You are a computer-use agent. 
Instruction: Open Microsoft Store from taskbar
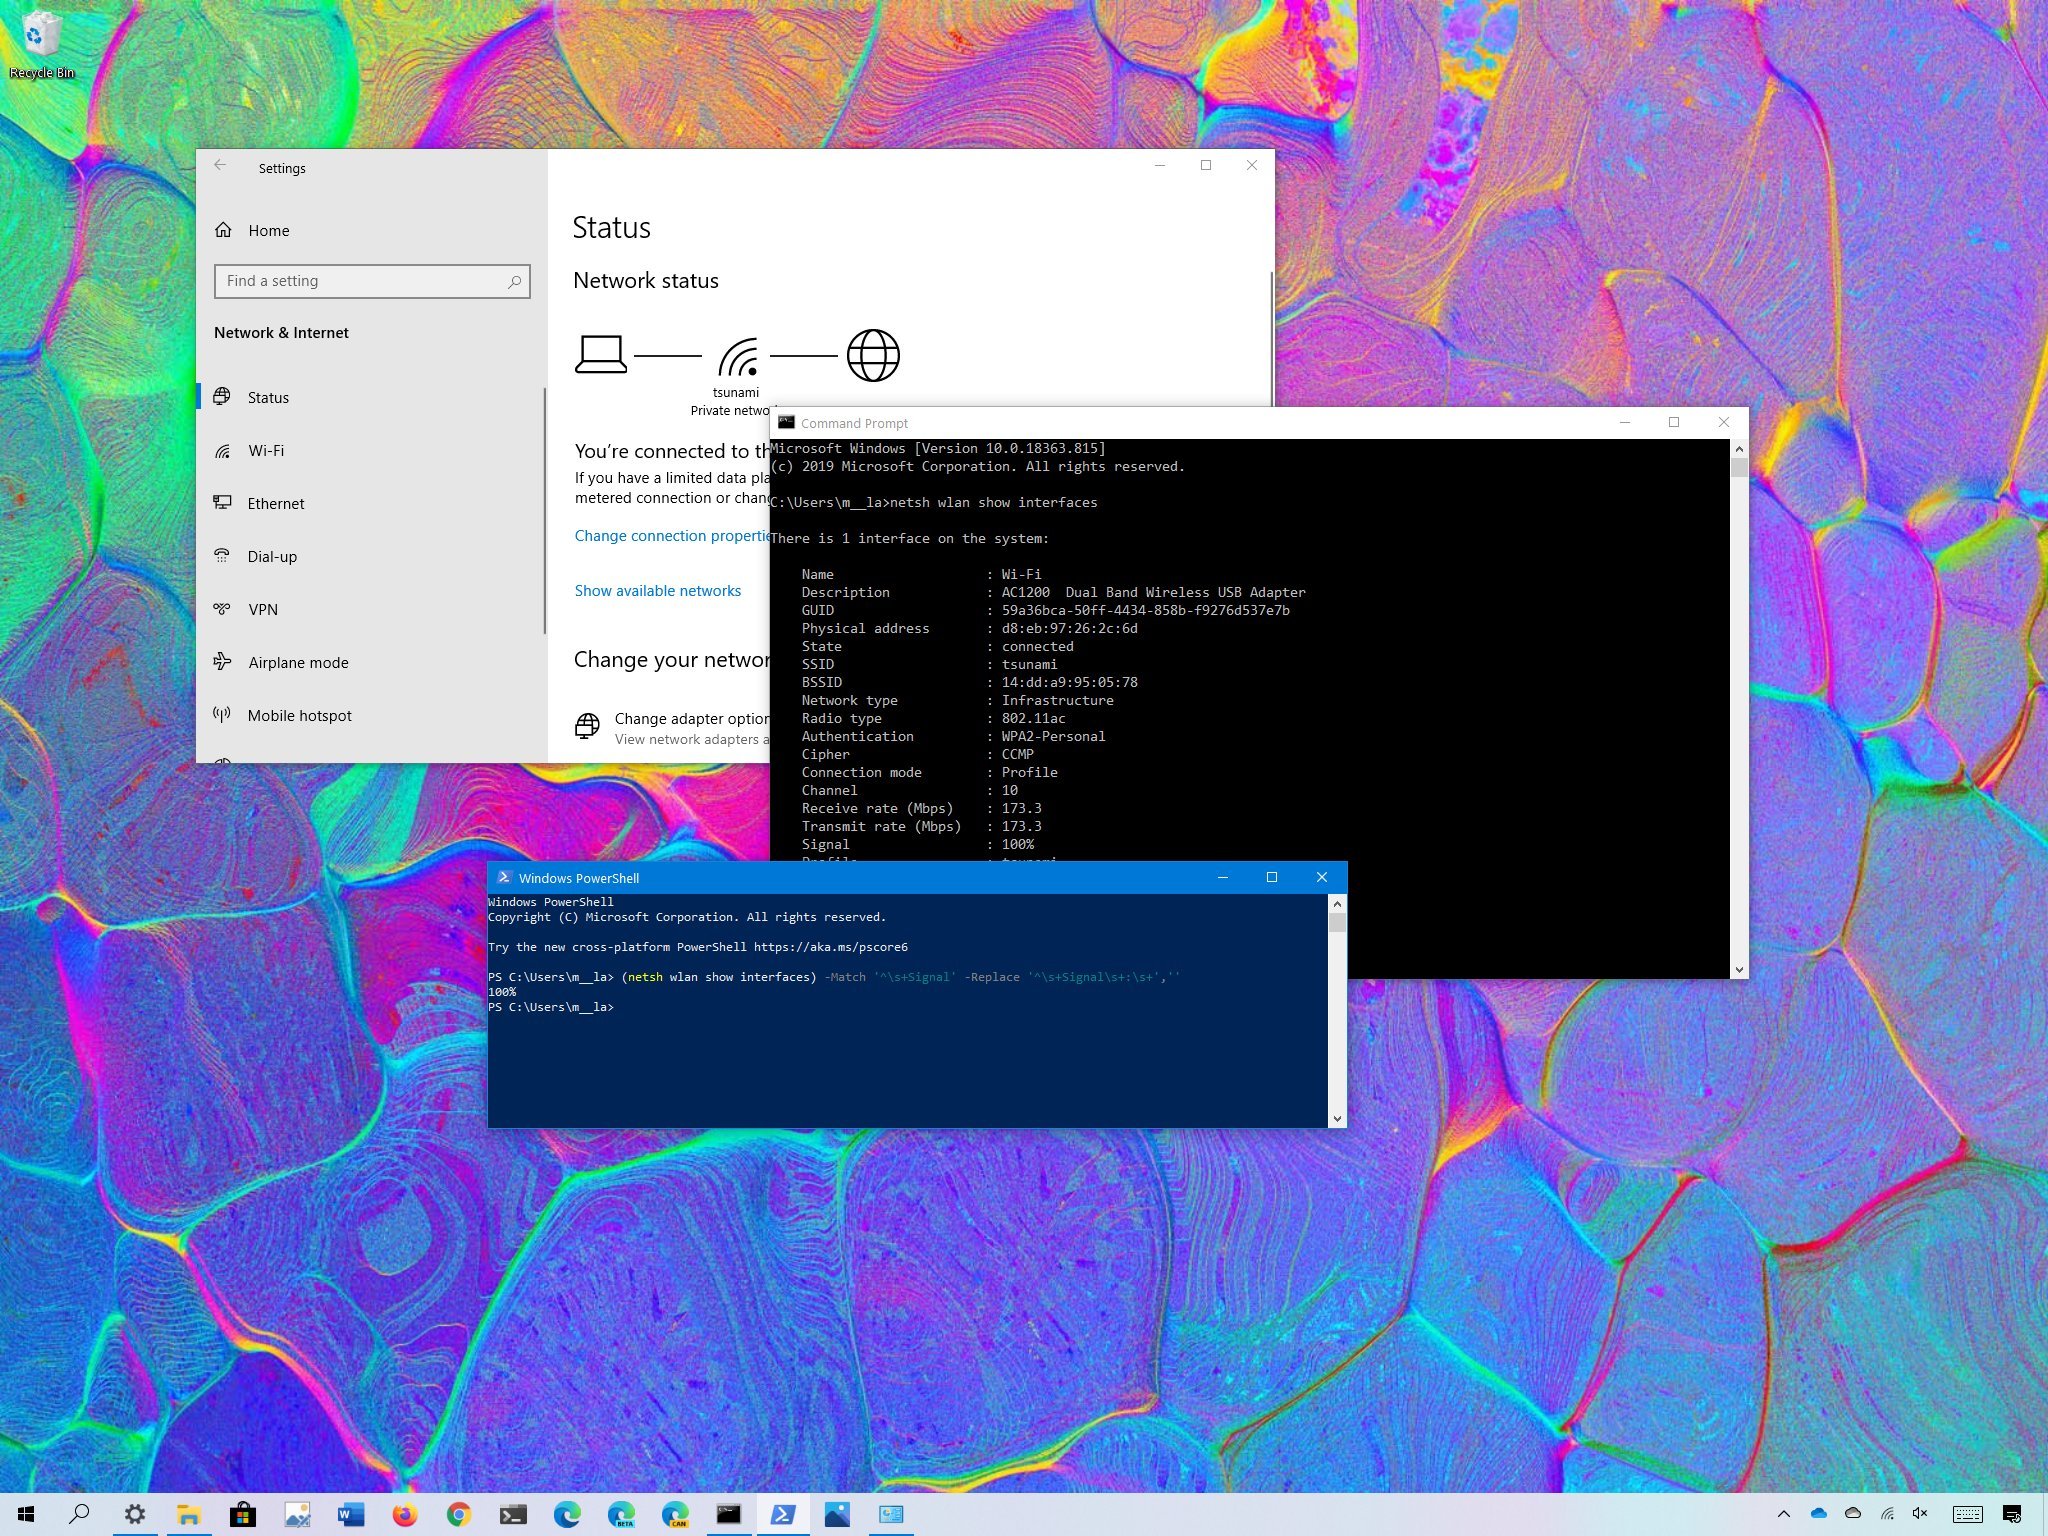[242, 1514]
